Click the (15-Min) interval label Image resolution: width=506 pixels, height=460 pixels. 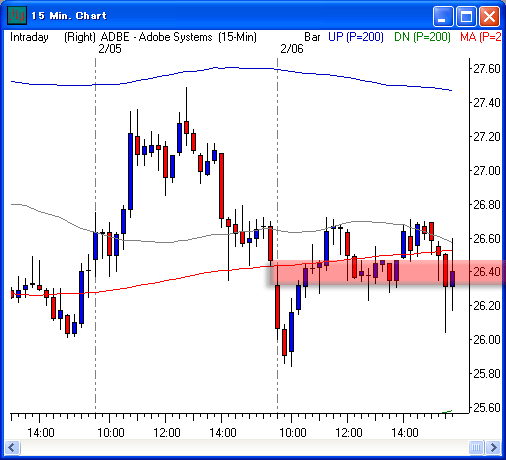click(238, 37)
